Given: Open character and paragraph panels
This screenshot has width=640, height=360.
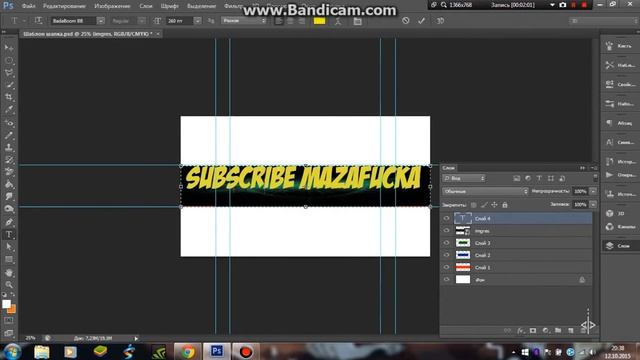Looking at the screenshot, I should click(358, 21).
